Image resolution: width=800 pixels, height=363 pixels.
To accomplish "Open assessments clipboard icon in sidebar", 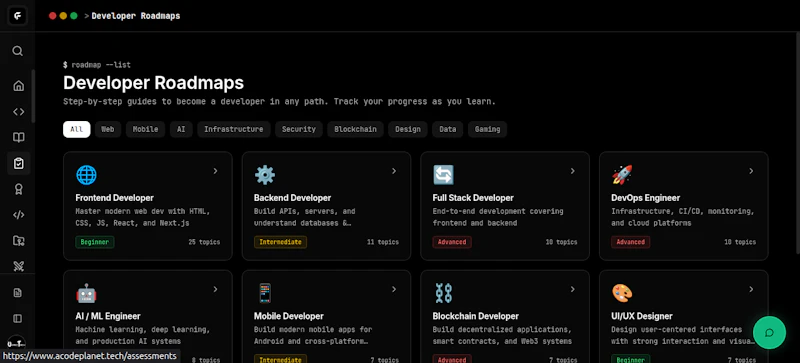I will coord(18,163).
